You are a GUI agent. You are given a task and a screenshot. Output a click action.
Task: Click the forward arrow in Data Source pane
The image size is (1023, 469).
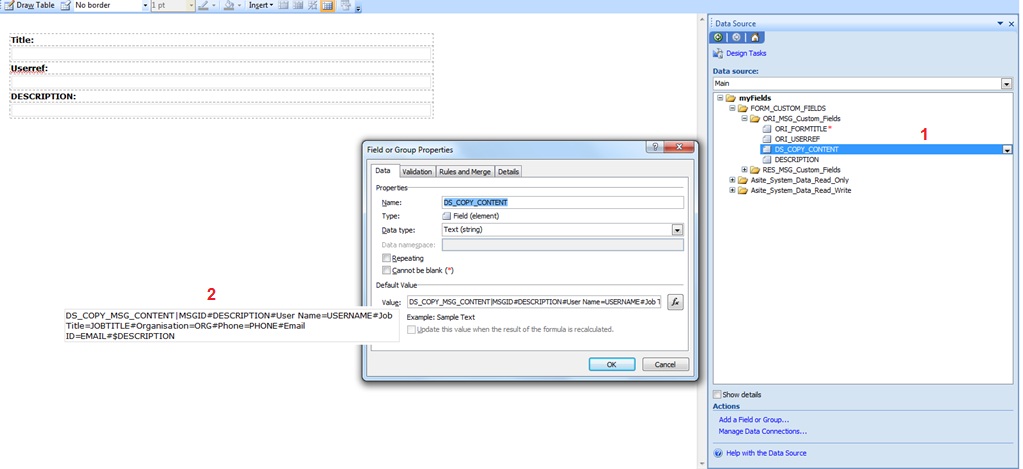pyautogui.click(x=736, y=37)
